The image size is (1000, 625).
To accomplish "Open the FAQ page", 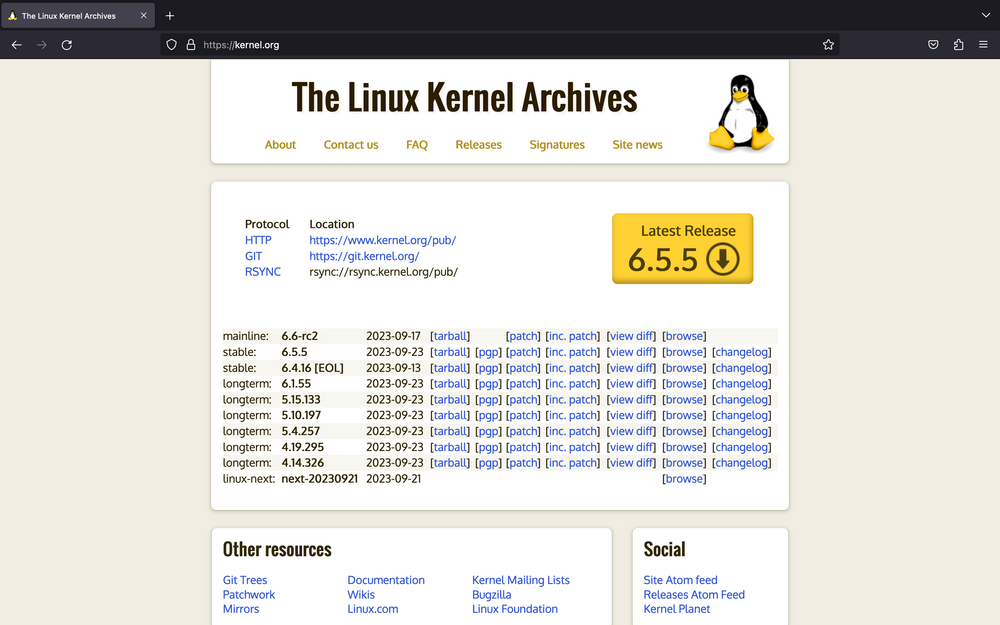I will coord(417,145).
